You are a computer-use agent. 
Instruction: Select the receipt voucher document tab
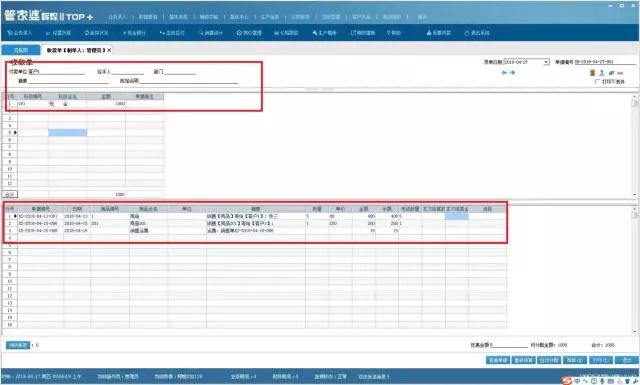coord(76,50)
